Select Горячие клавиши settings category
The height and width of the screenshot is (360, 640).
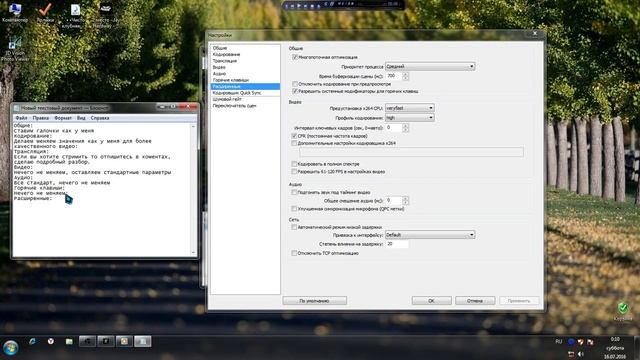click(245, 80)
